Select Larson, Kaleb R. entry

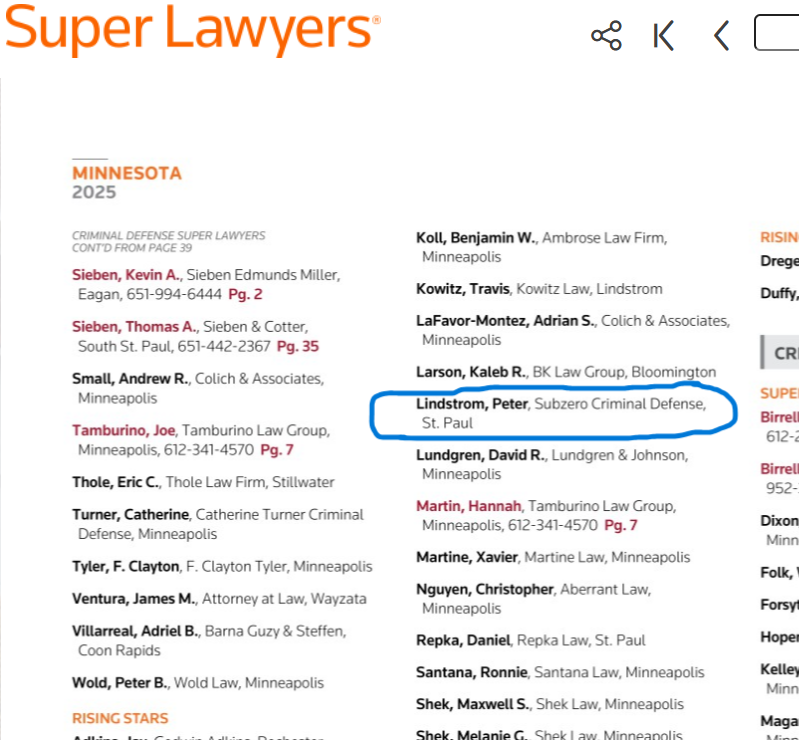[x=566, y=372]
